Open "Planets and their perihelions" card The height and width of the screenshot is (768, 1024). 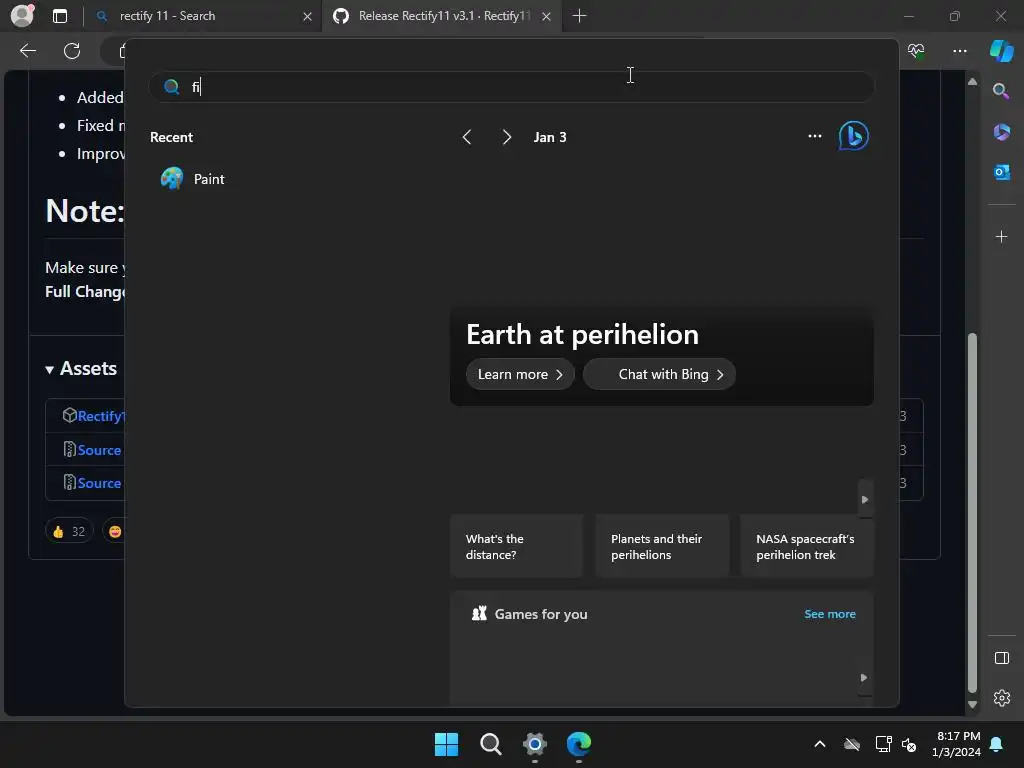[662, 547]
